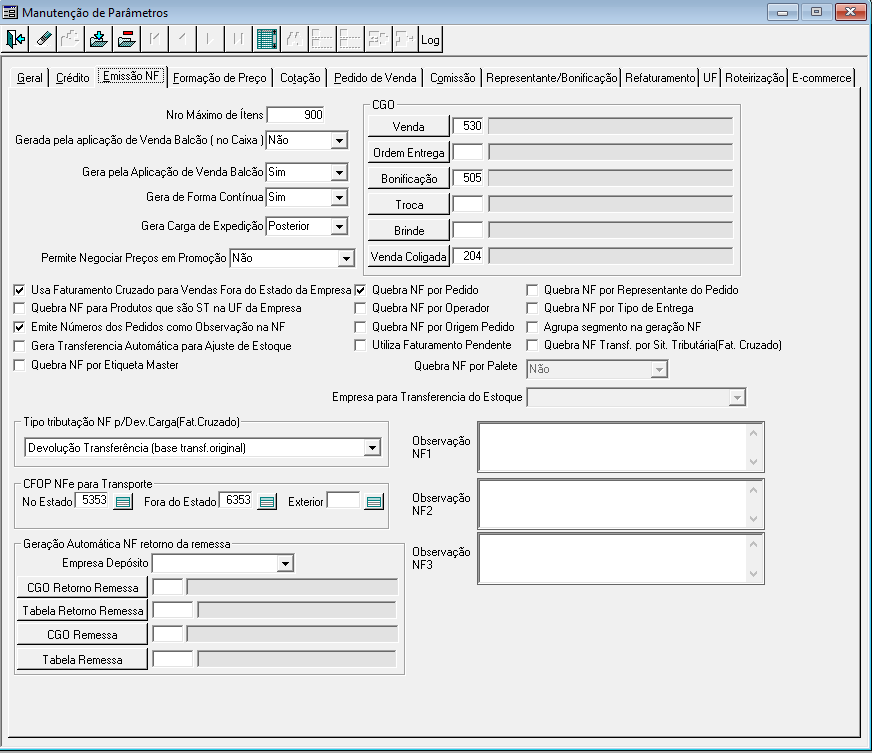Enable Quebra NF por Operador
872x753 pixels.
click(x=360, y=308)
